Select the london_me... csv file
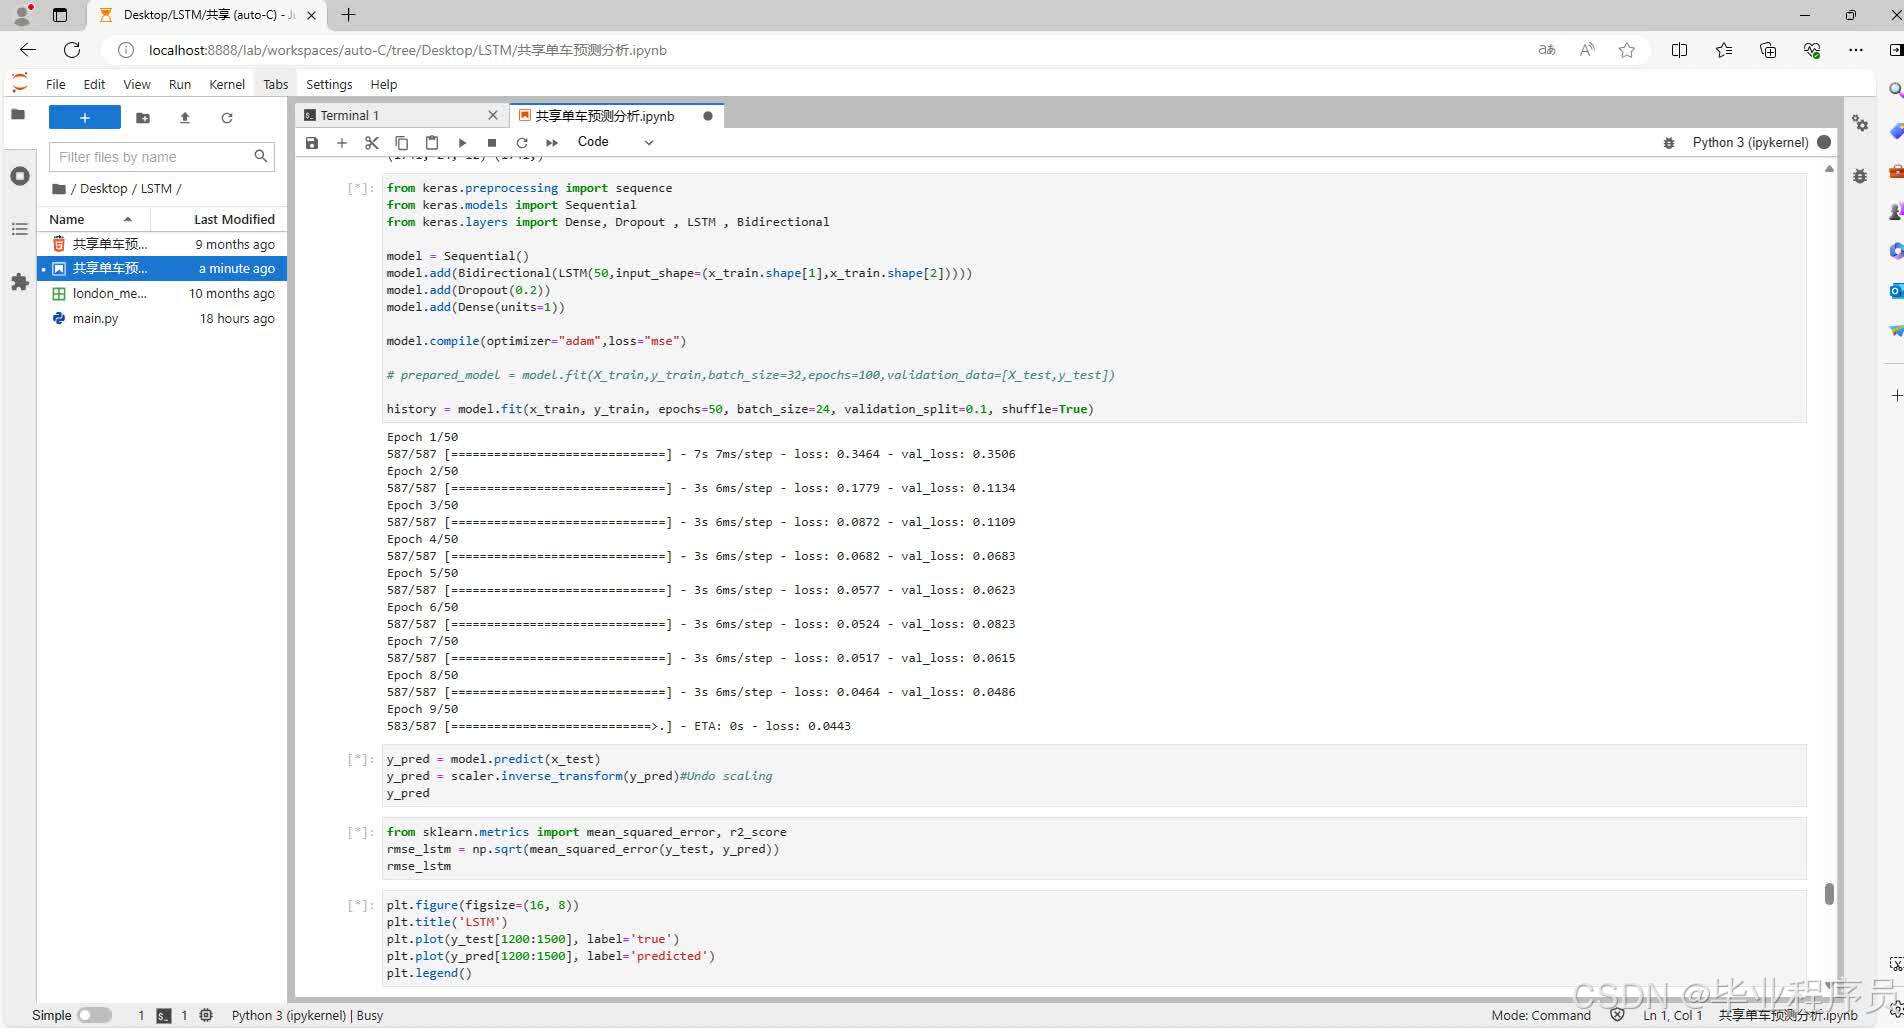Viewport: 1904px width, 1028px height. click(x=163, y=293)
